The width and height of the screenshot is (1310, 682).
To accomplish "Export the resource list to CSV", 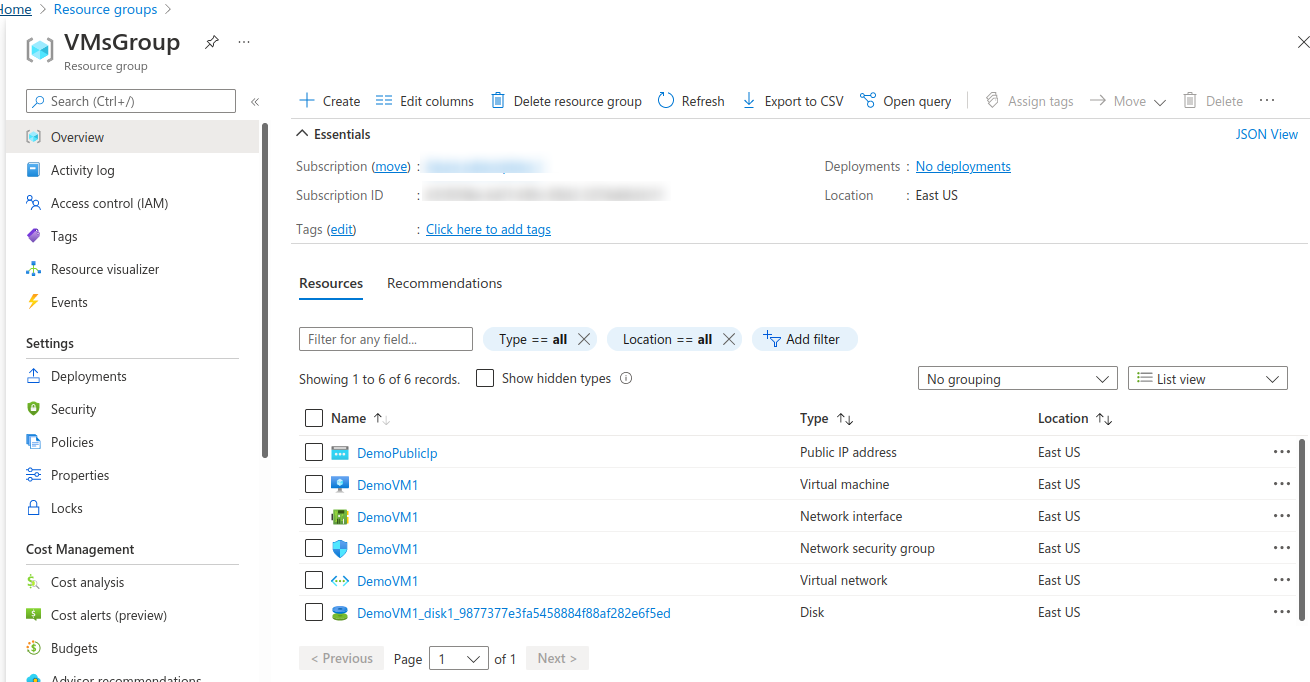I will [793, 100].
